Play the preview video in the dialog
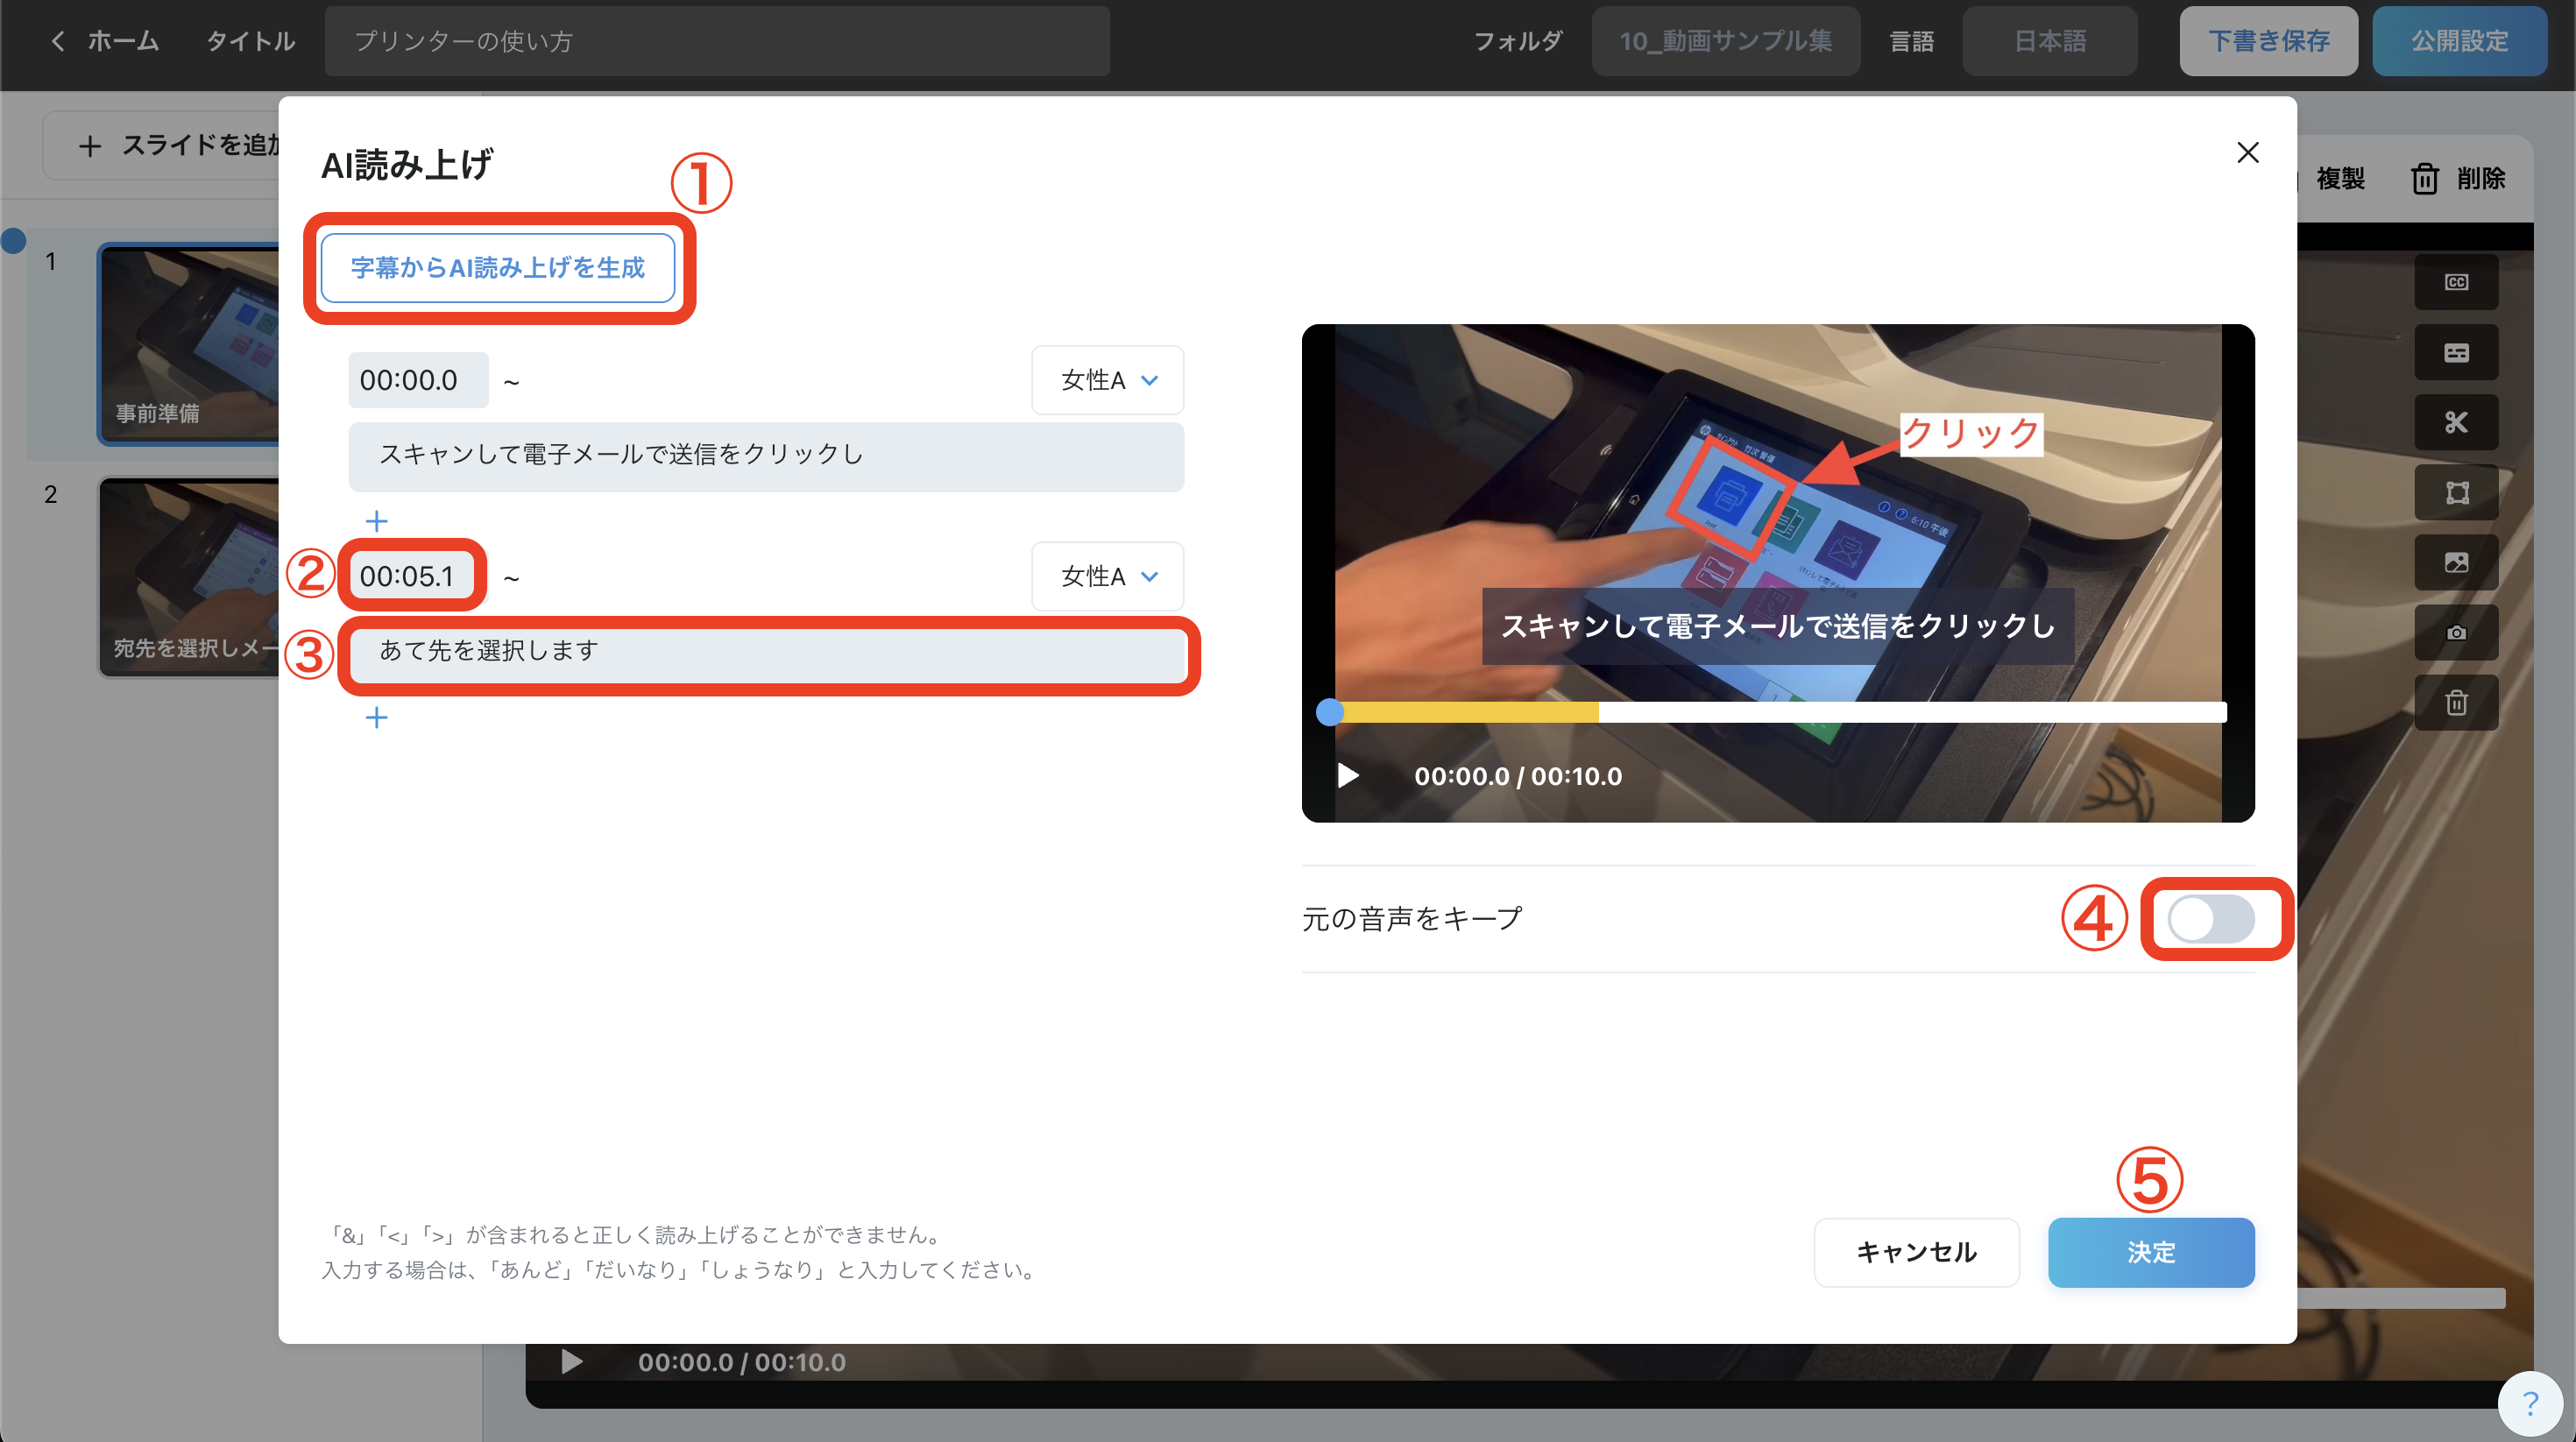This screenshot has height=1442, width=2576. pos(1348,776)
